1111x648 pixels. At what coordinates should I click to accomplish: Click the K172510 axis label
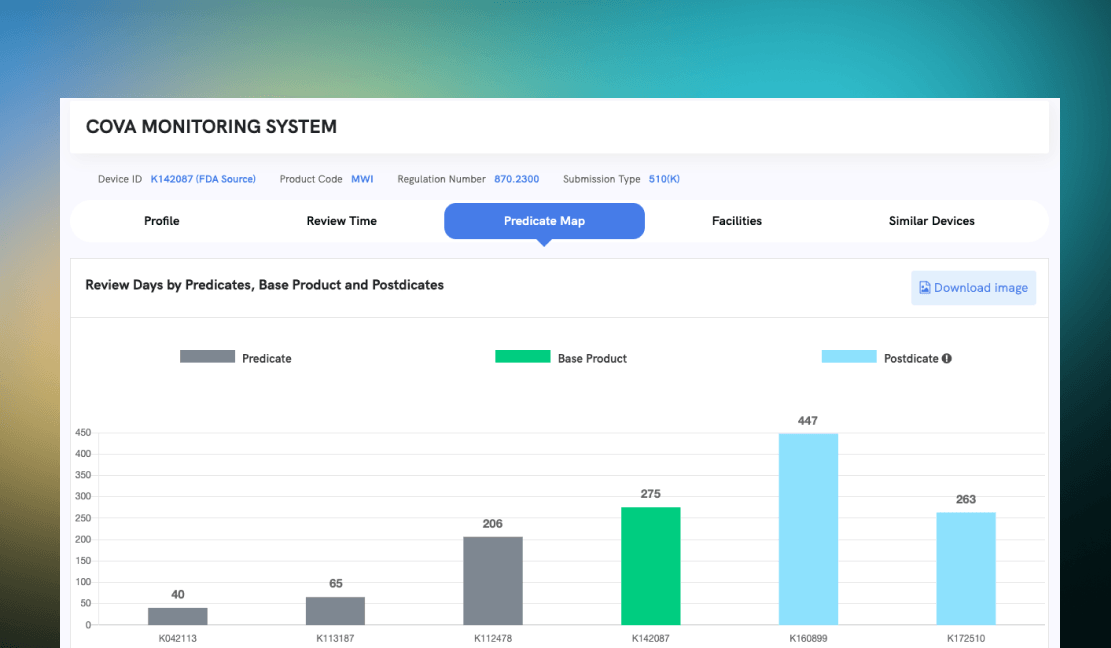point(966,638)
